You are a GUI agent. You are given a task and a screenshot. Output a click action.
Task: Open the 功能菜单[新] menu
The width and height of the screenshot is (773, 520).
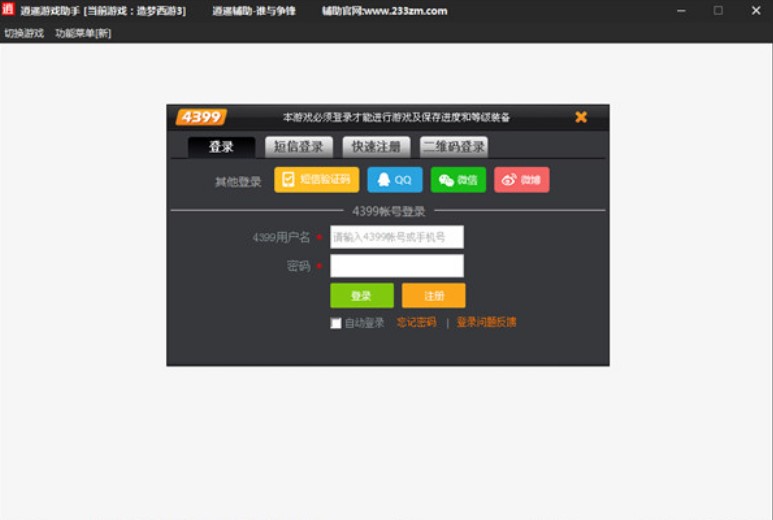click(x=83, y=33)
